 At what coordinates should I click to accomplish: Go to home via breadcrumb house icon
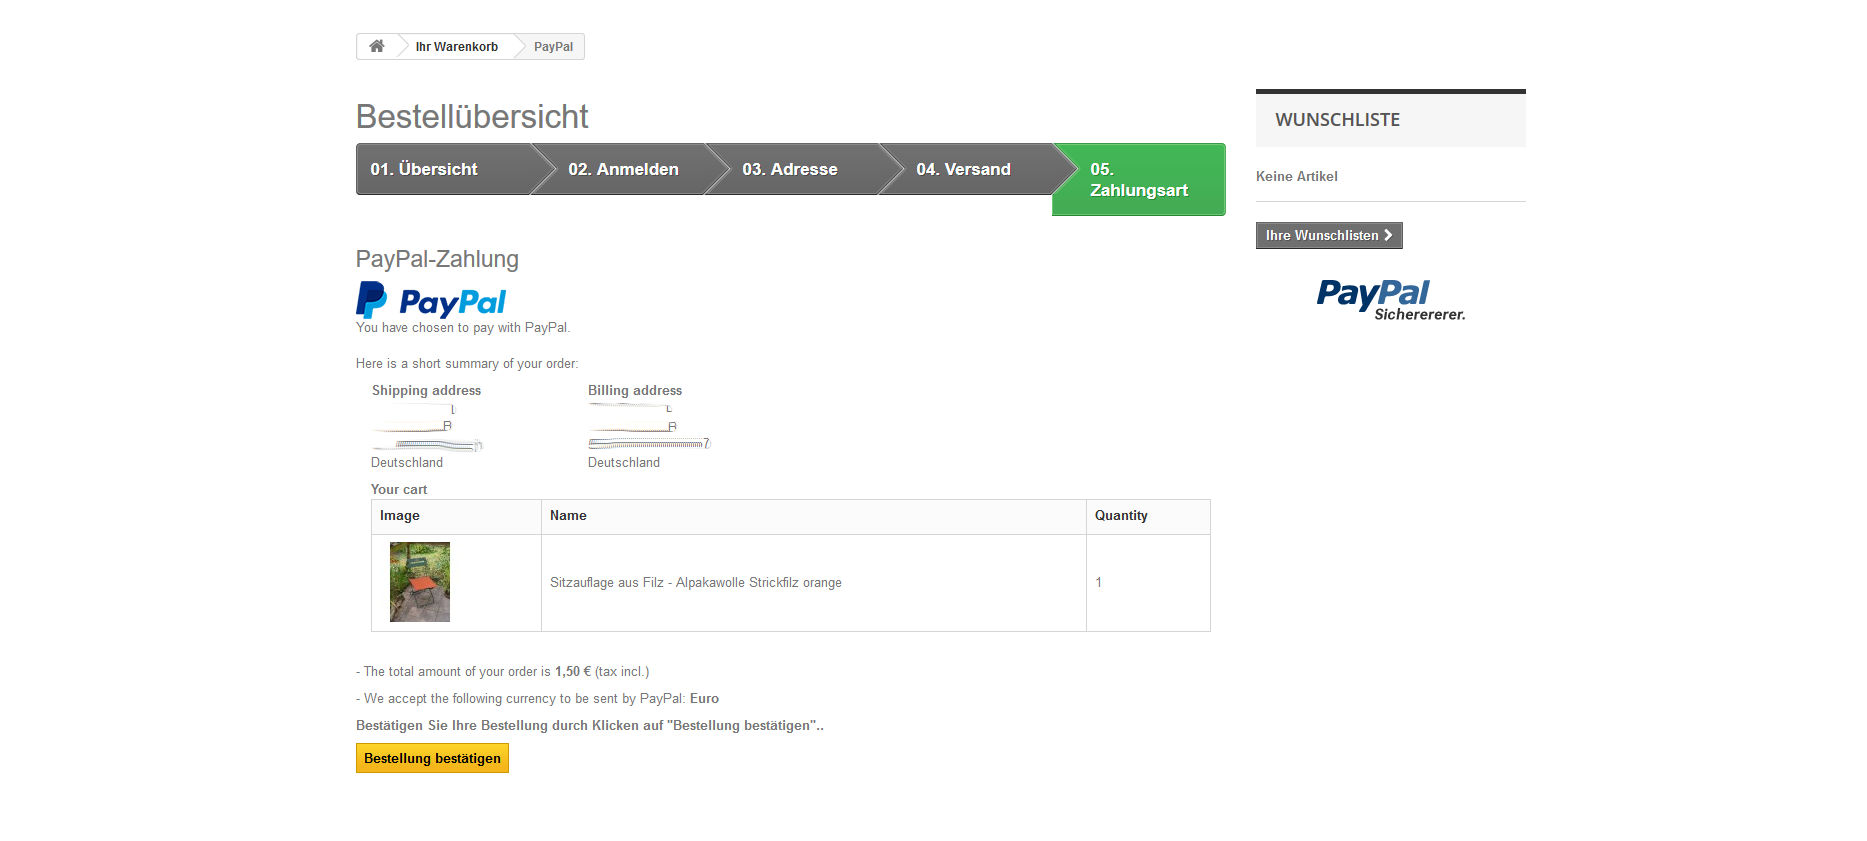coord(377,46)
